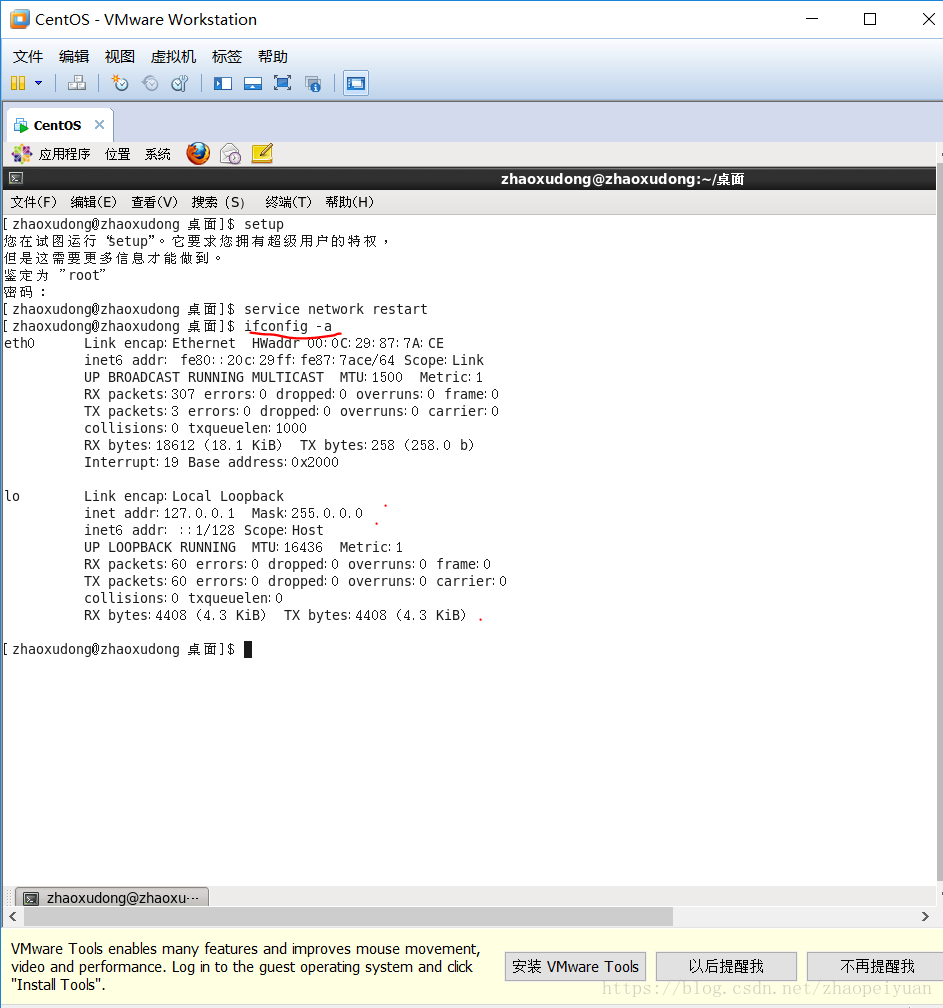The height and width of the screenshot is (1008, 943).
Task: Click the 'service network restart' command text
Action: click(336, 309)
